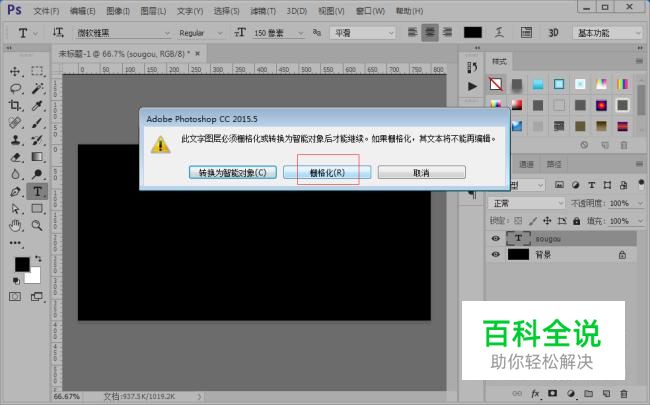Toggle text orientation in options bar
The height and width of the screenshot is (405, 650).
coord(58,32)
